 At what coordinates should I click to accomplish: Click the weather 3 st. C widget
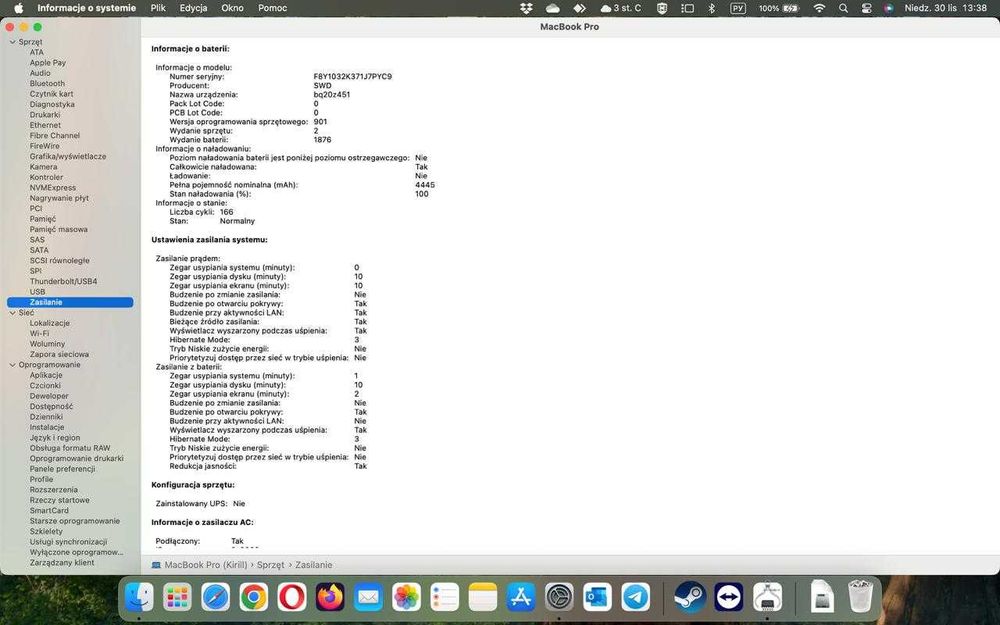tap(621, 8)
